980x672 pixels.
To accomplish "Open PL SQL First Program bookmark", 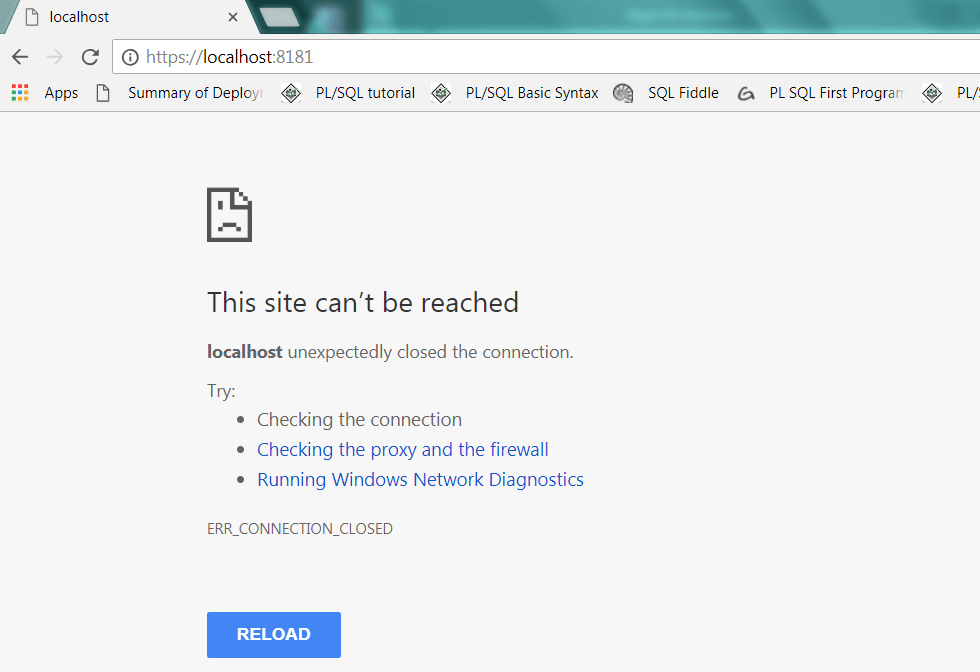I will pyautogui.click(x=838, y=93).
